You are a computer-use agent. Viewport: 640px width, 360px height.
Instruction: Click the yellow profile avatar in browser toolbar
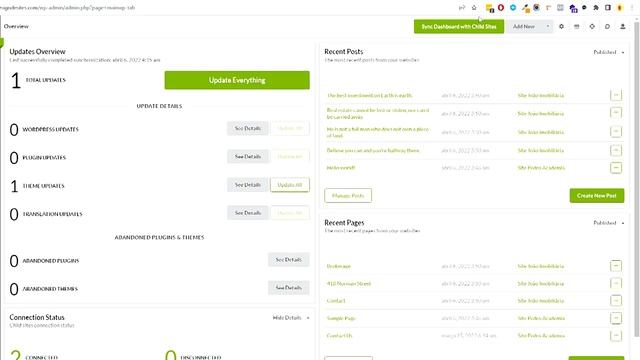pyautogui.click(x=620, y=7)
